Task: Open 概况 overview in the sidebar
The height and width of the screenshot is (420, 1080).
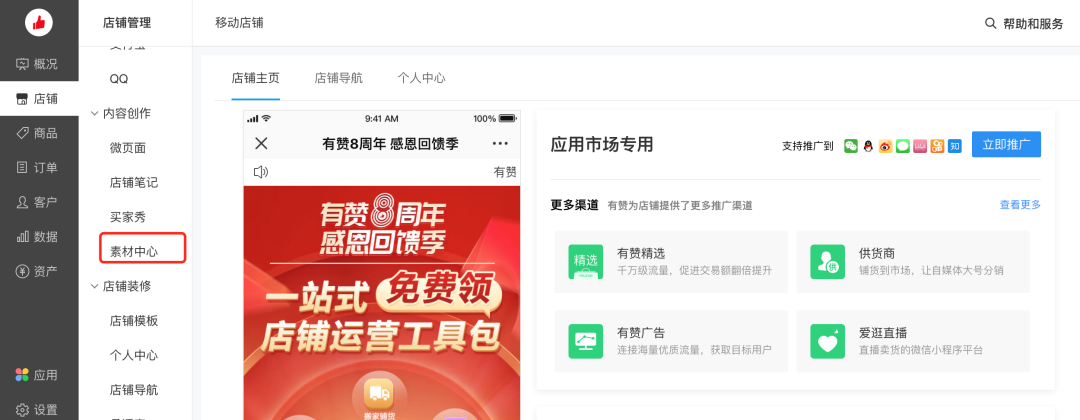Action: (39, 64)
